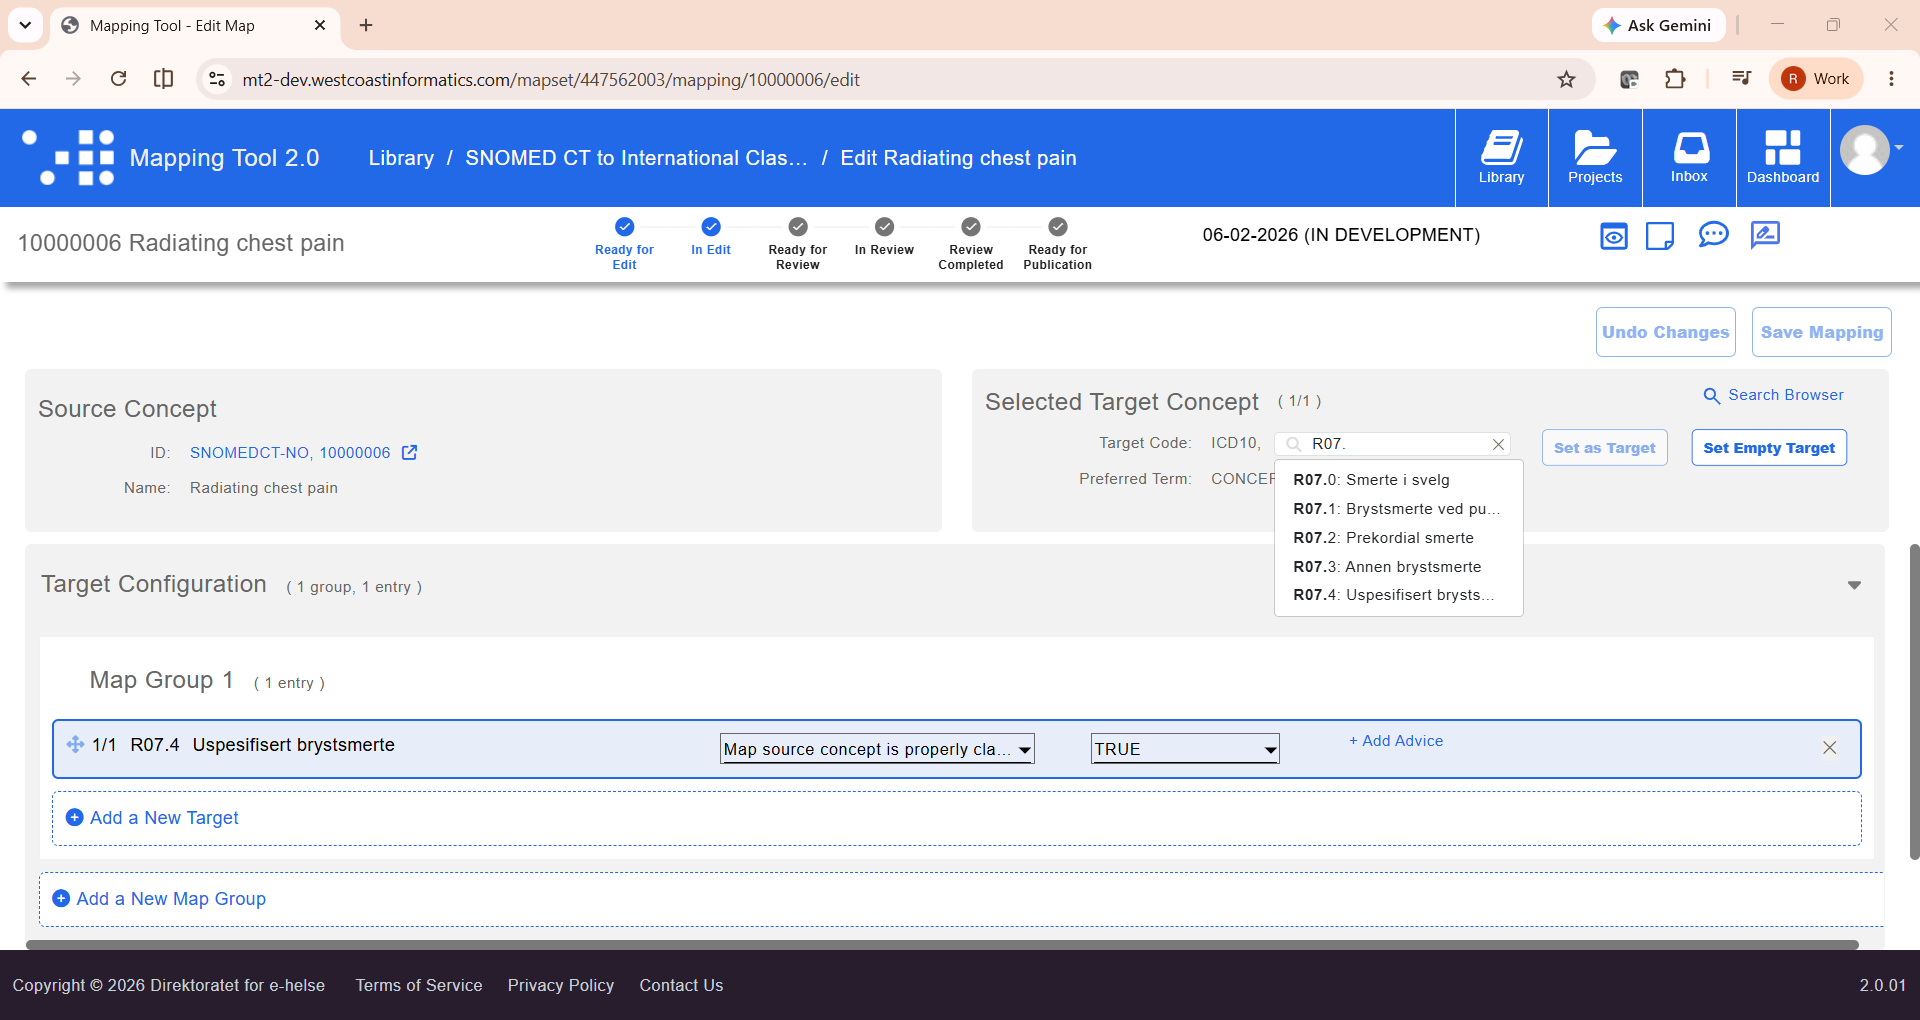The height and width of the screenshot is (1020, 1920).
Task: Select In Edit workflow step
Action: pyautogui.click(x=711, y=238)
